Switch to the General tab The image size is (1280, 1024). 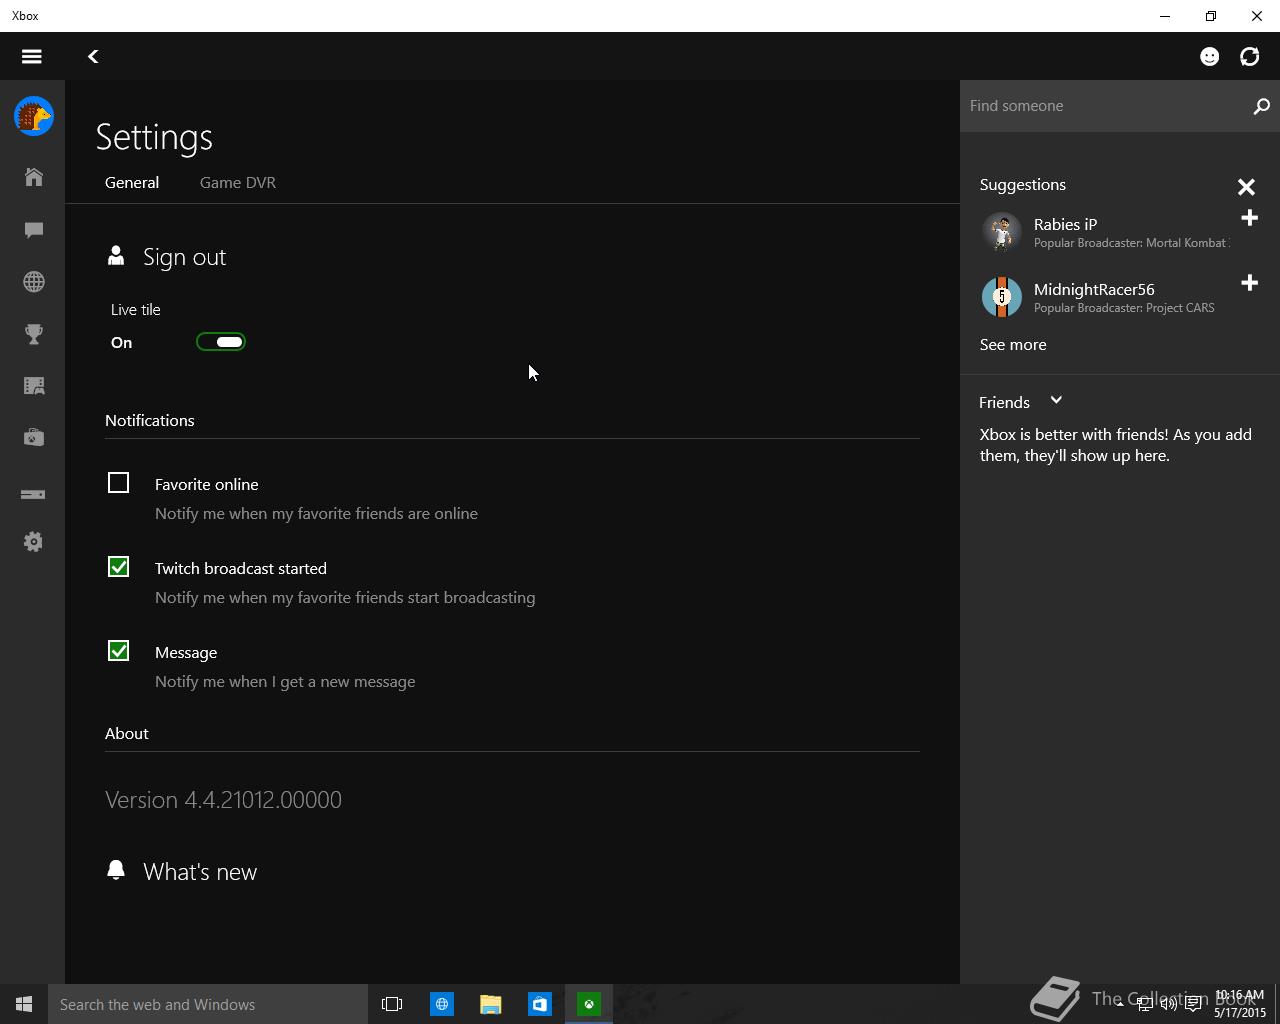click(x=132, y=183)
